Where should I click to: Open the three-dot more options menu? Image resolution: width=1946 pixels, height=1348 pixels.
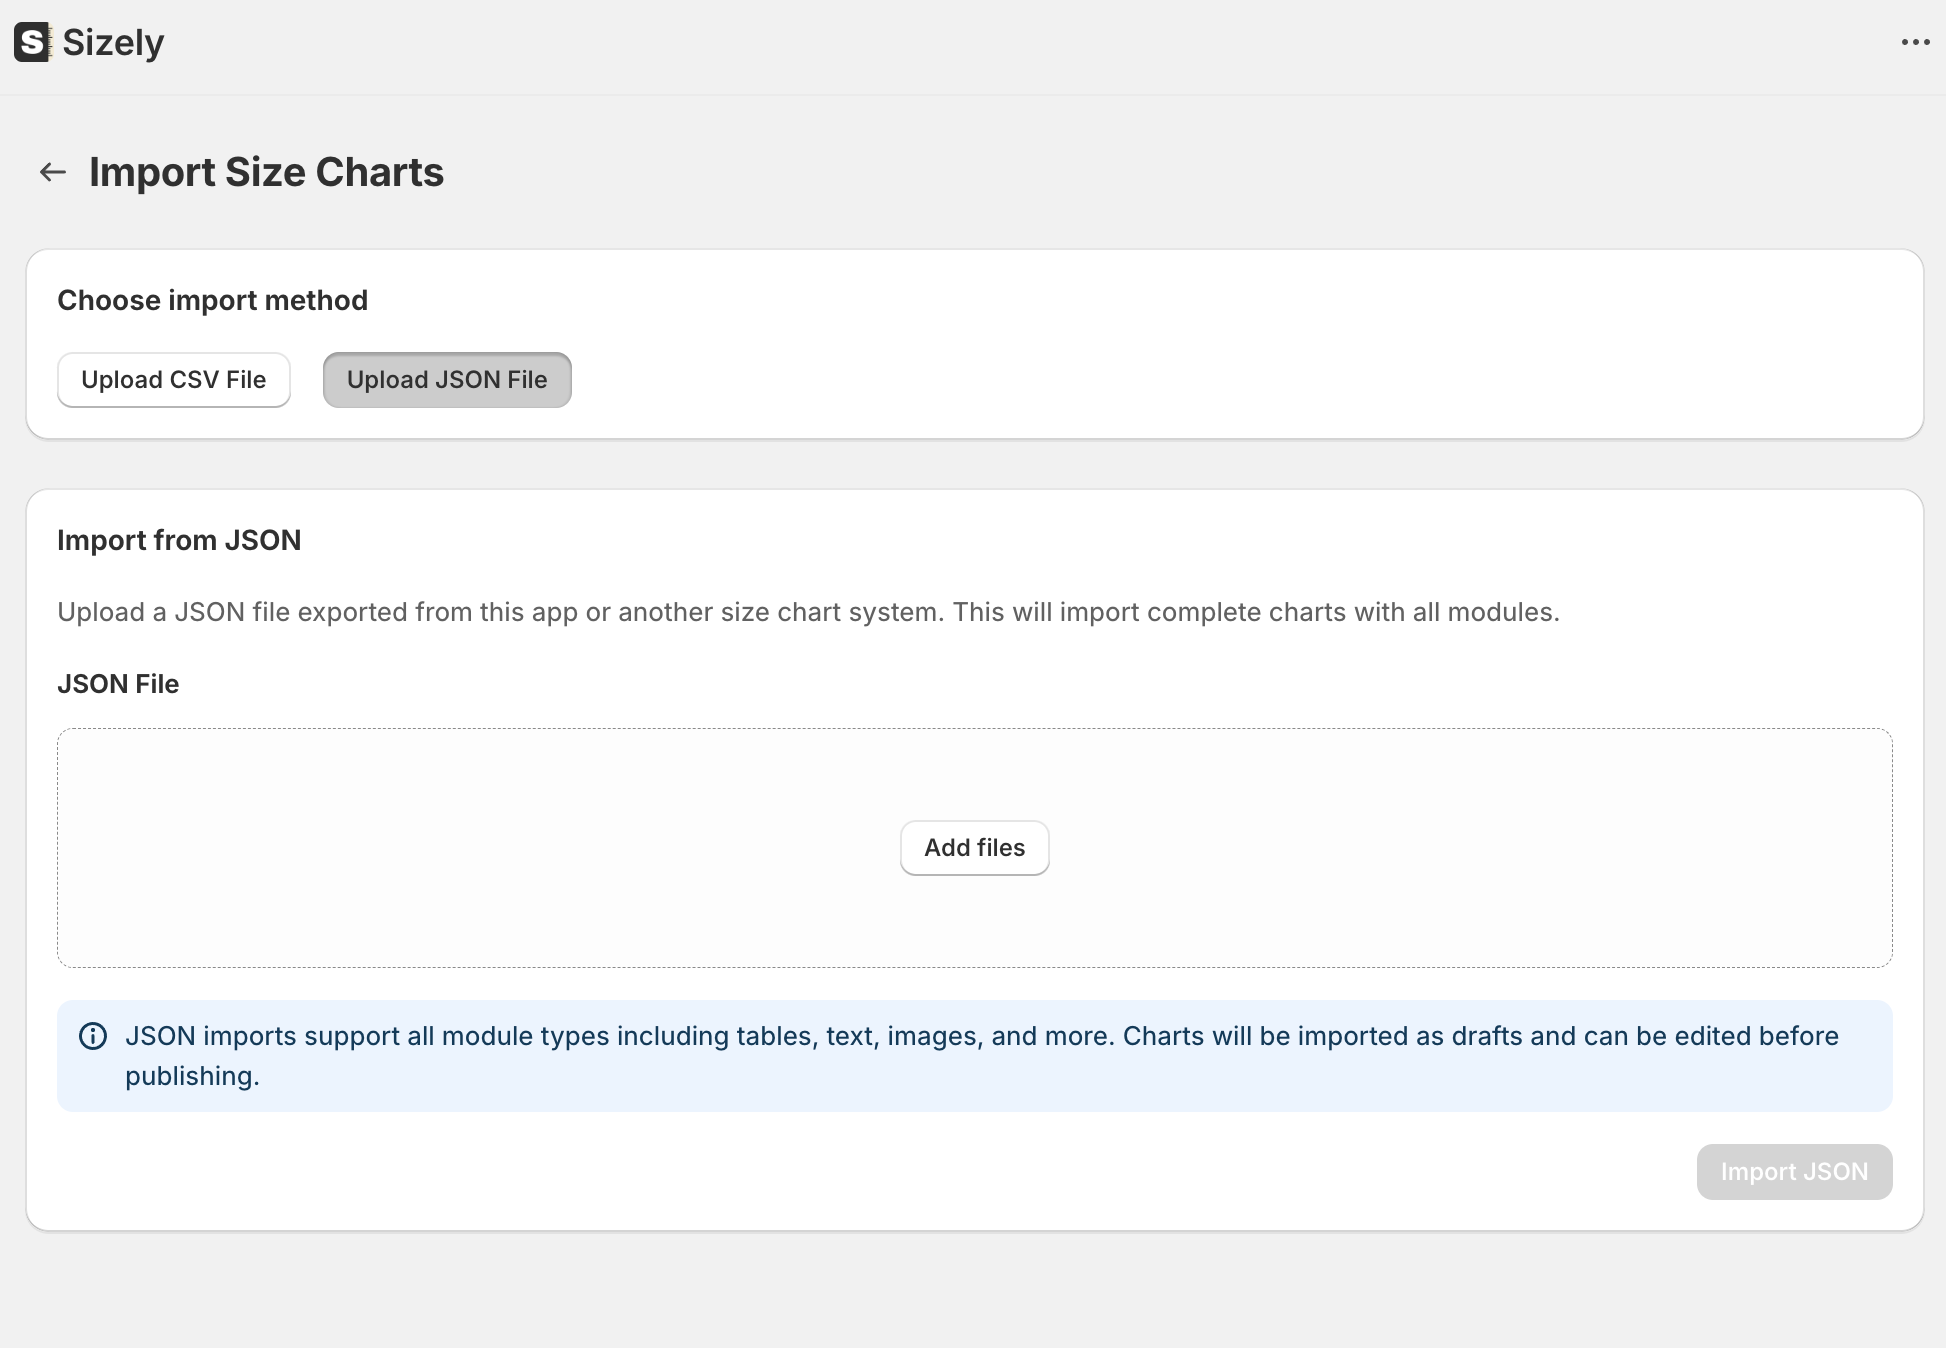tap(1915, 42)
